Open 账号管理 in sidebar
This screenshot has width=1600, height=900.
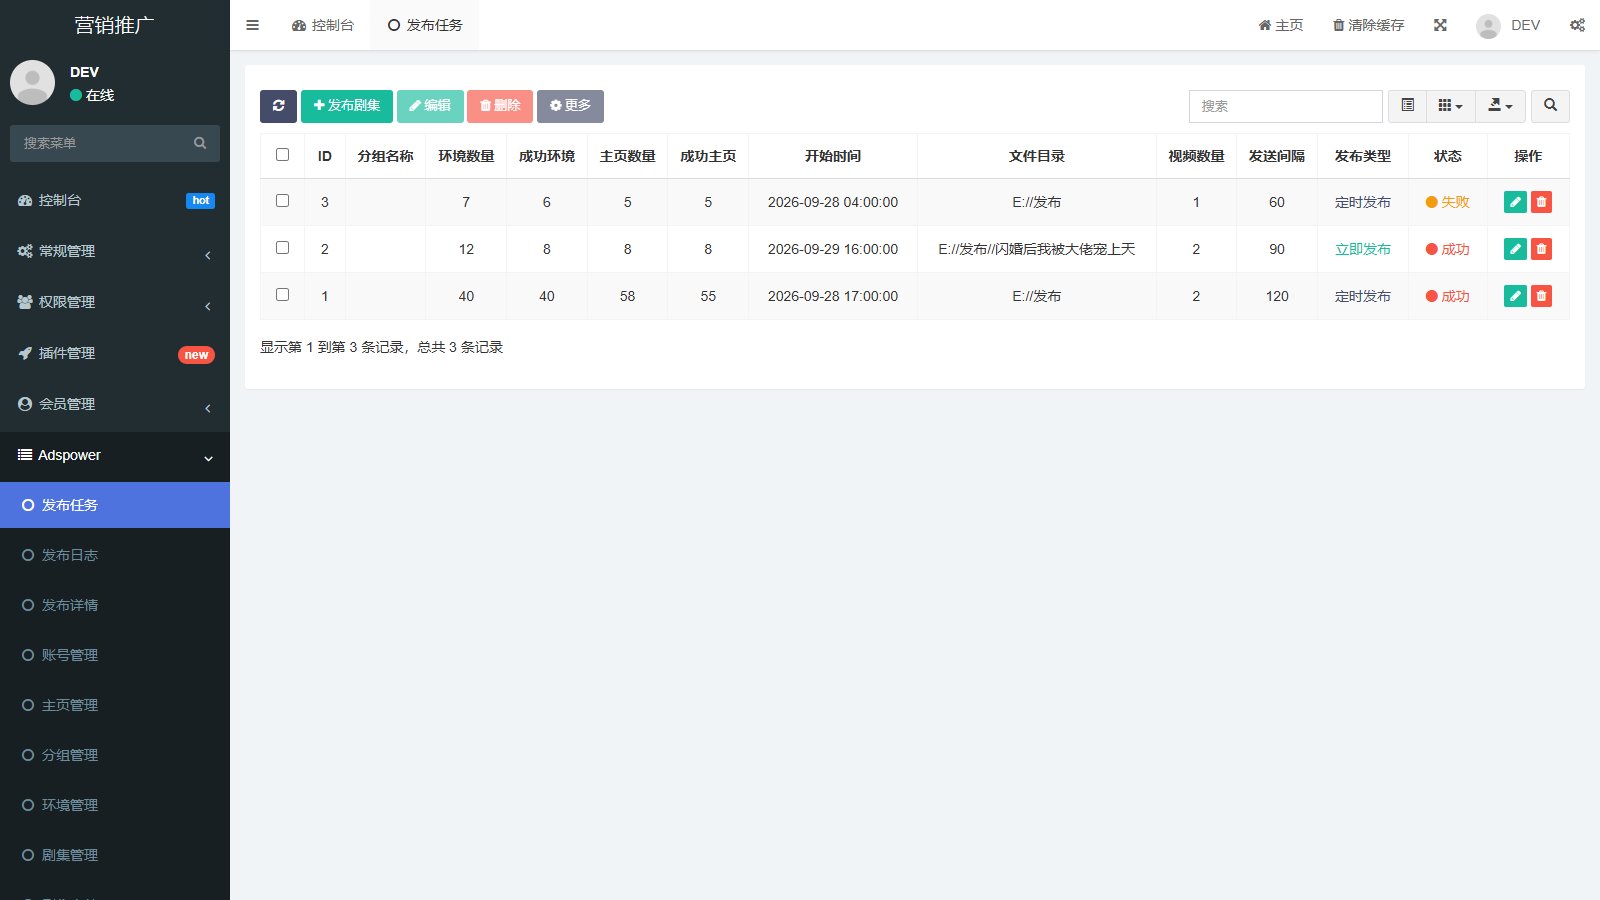coord(115,655)
